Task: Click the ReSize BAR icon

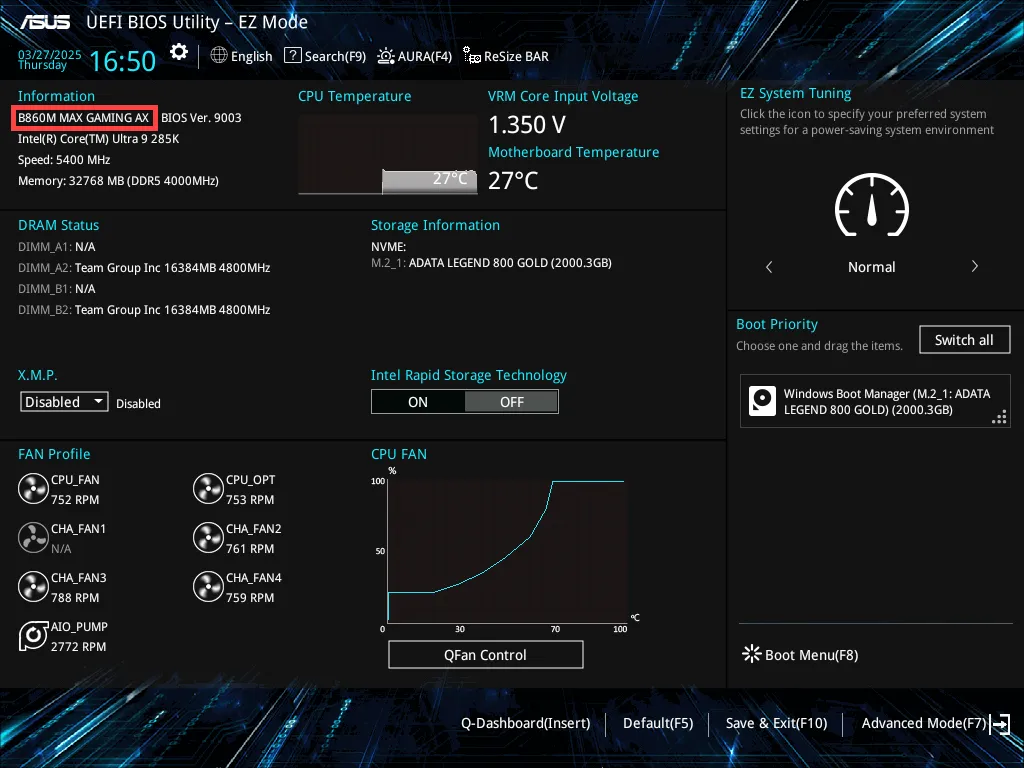Action: pos(470,56)
